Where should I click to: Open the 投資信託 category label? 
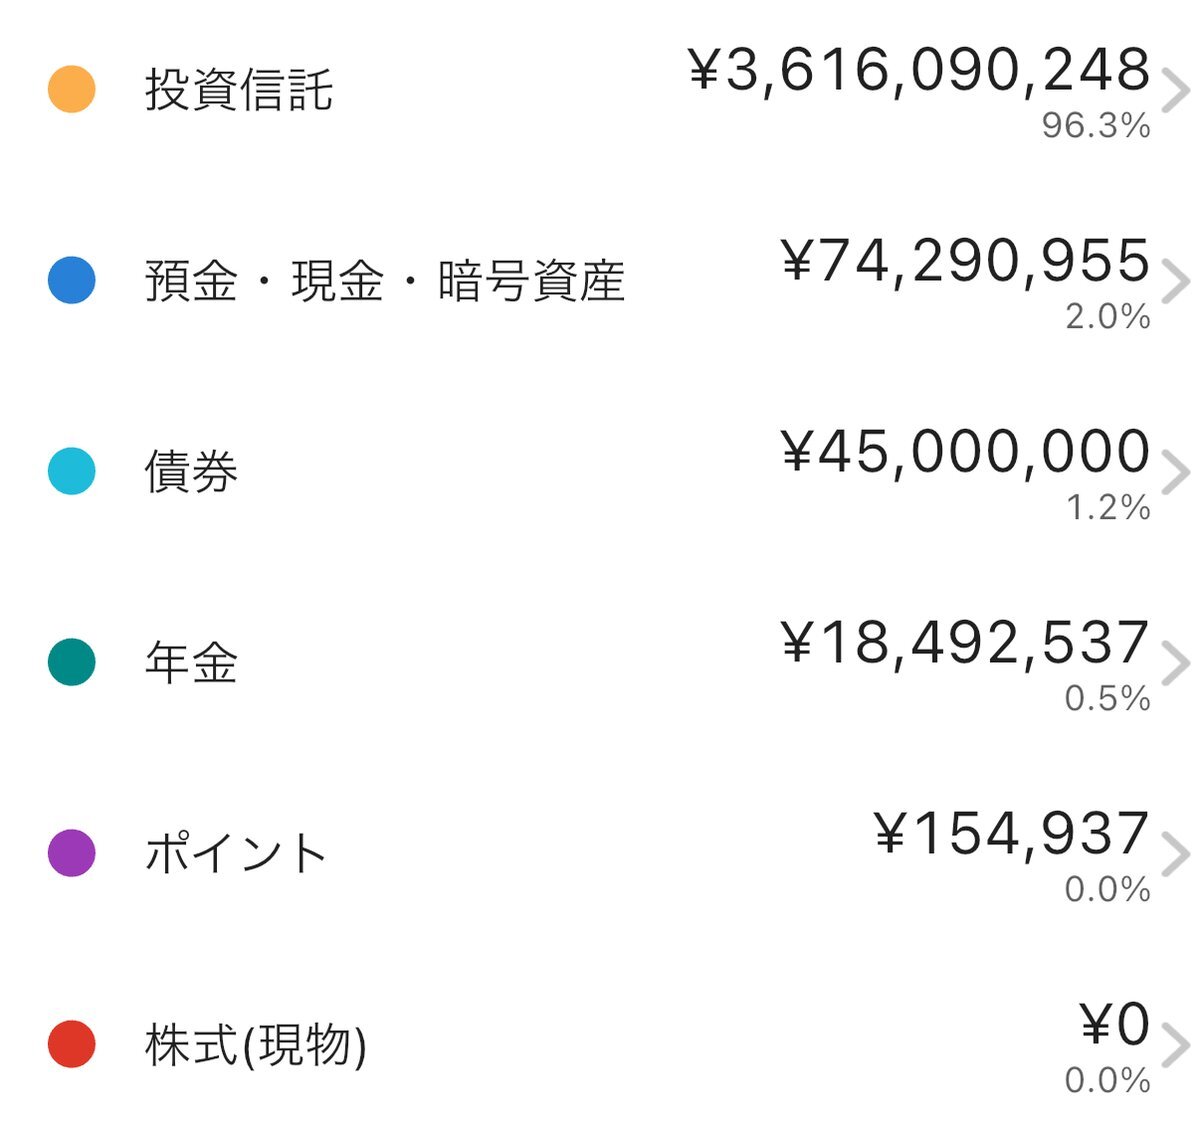(238, 89)
